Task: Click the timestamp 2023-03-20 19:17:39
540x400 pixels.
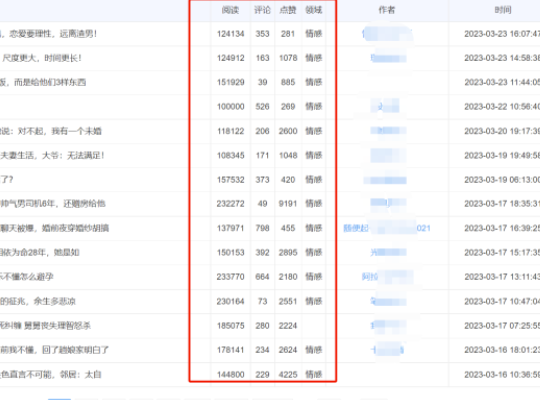Action: pos(502,131)
